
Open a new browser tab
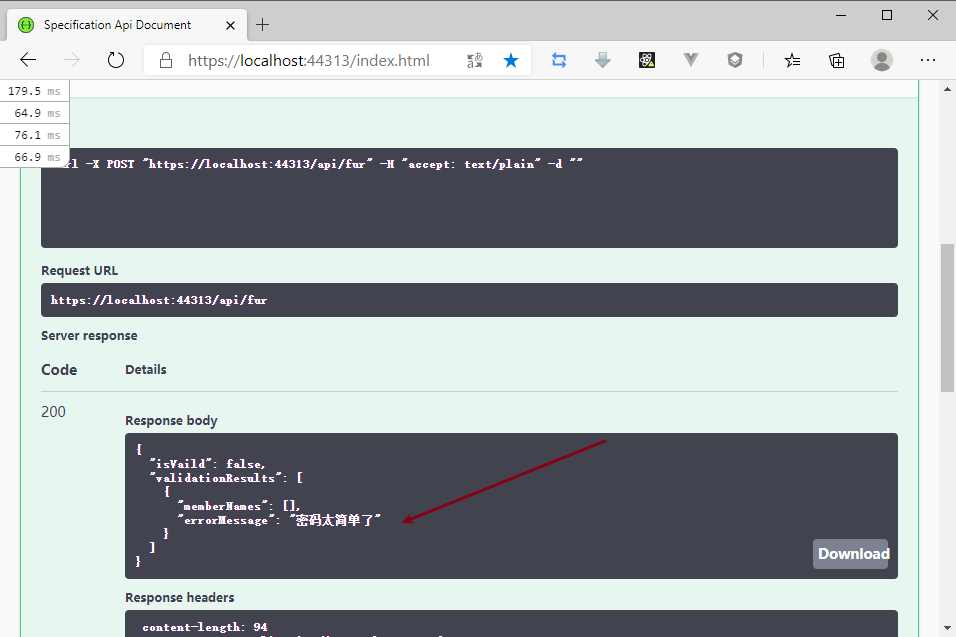coord(263,24)
